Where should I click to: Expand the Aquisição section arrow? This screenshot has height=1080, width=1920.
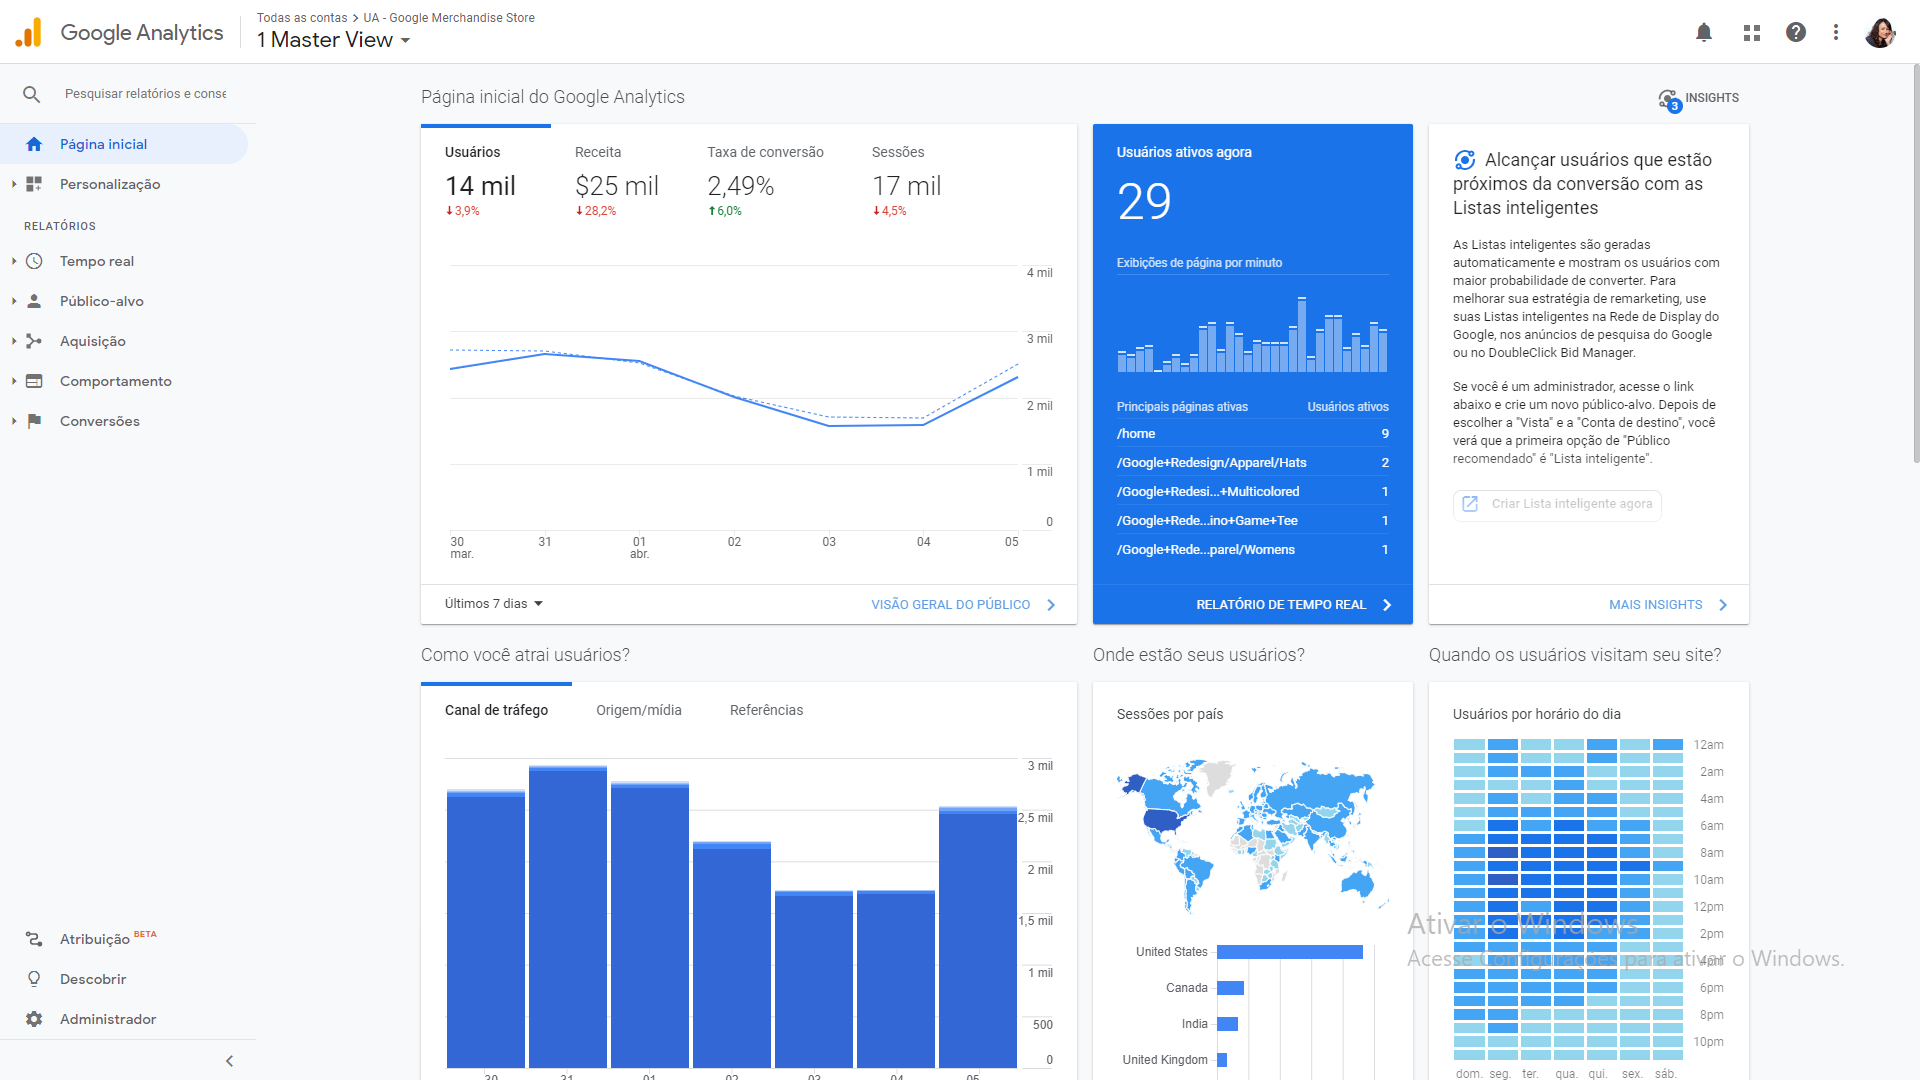pos(14,341)
